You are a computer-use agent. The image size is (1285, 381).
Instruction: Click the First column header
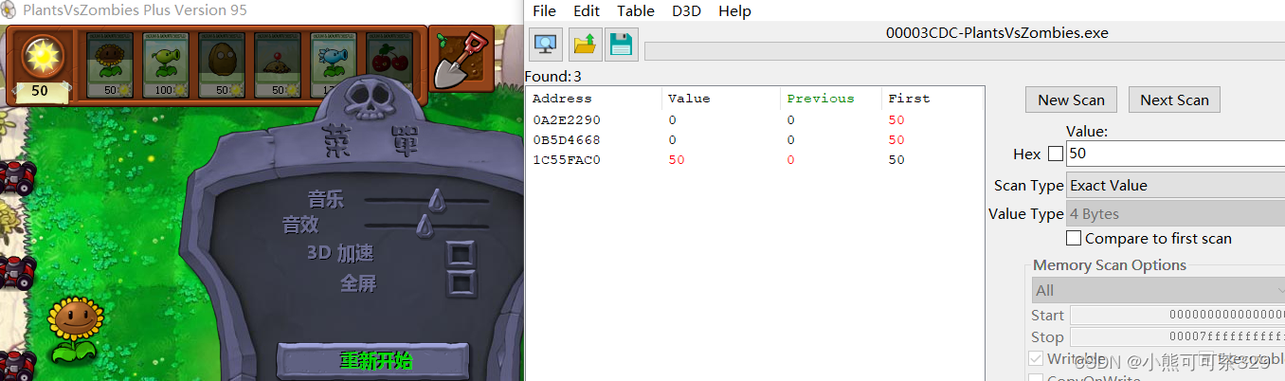(932, 99)
